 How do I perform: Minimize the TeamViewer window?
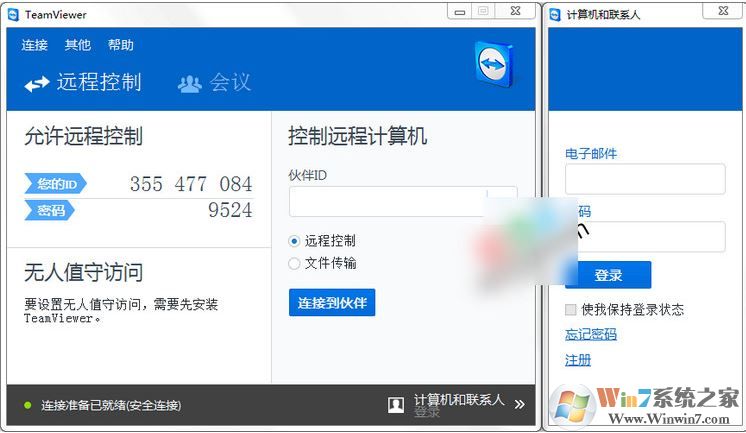(x=460, y=11)
